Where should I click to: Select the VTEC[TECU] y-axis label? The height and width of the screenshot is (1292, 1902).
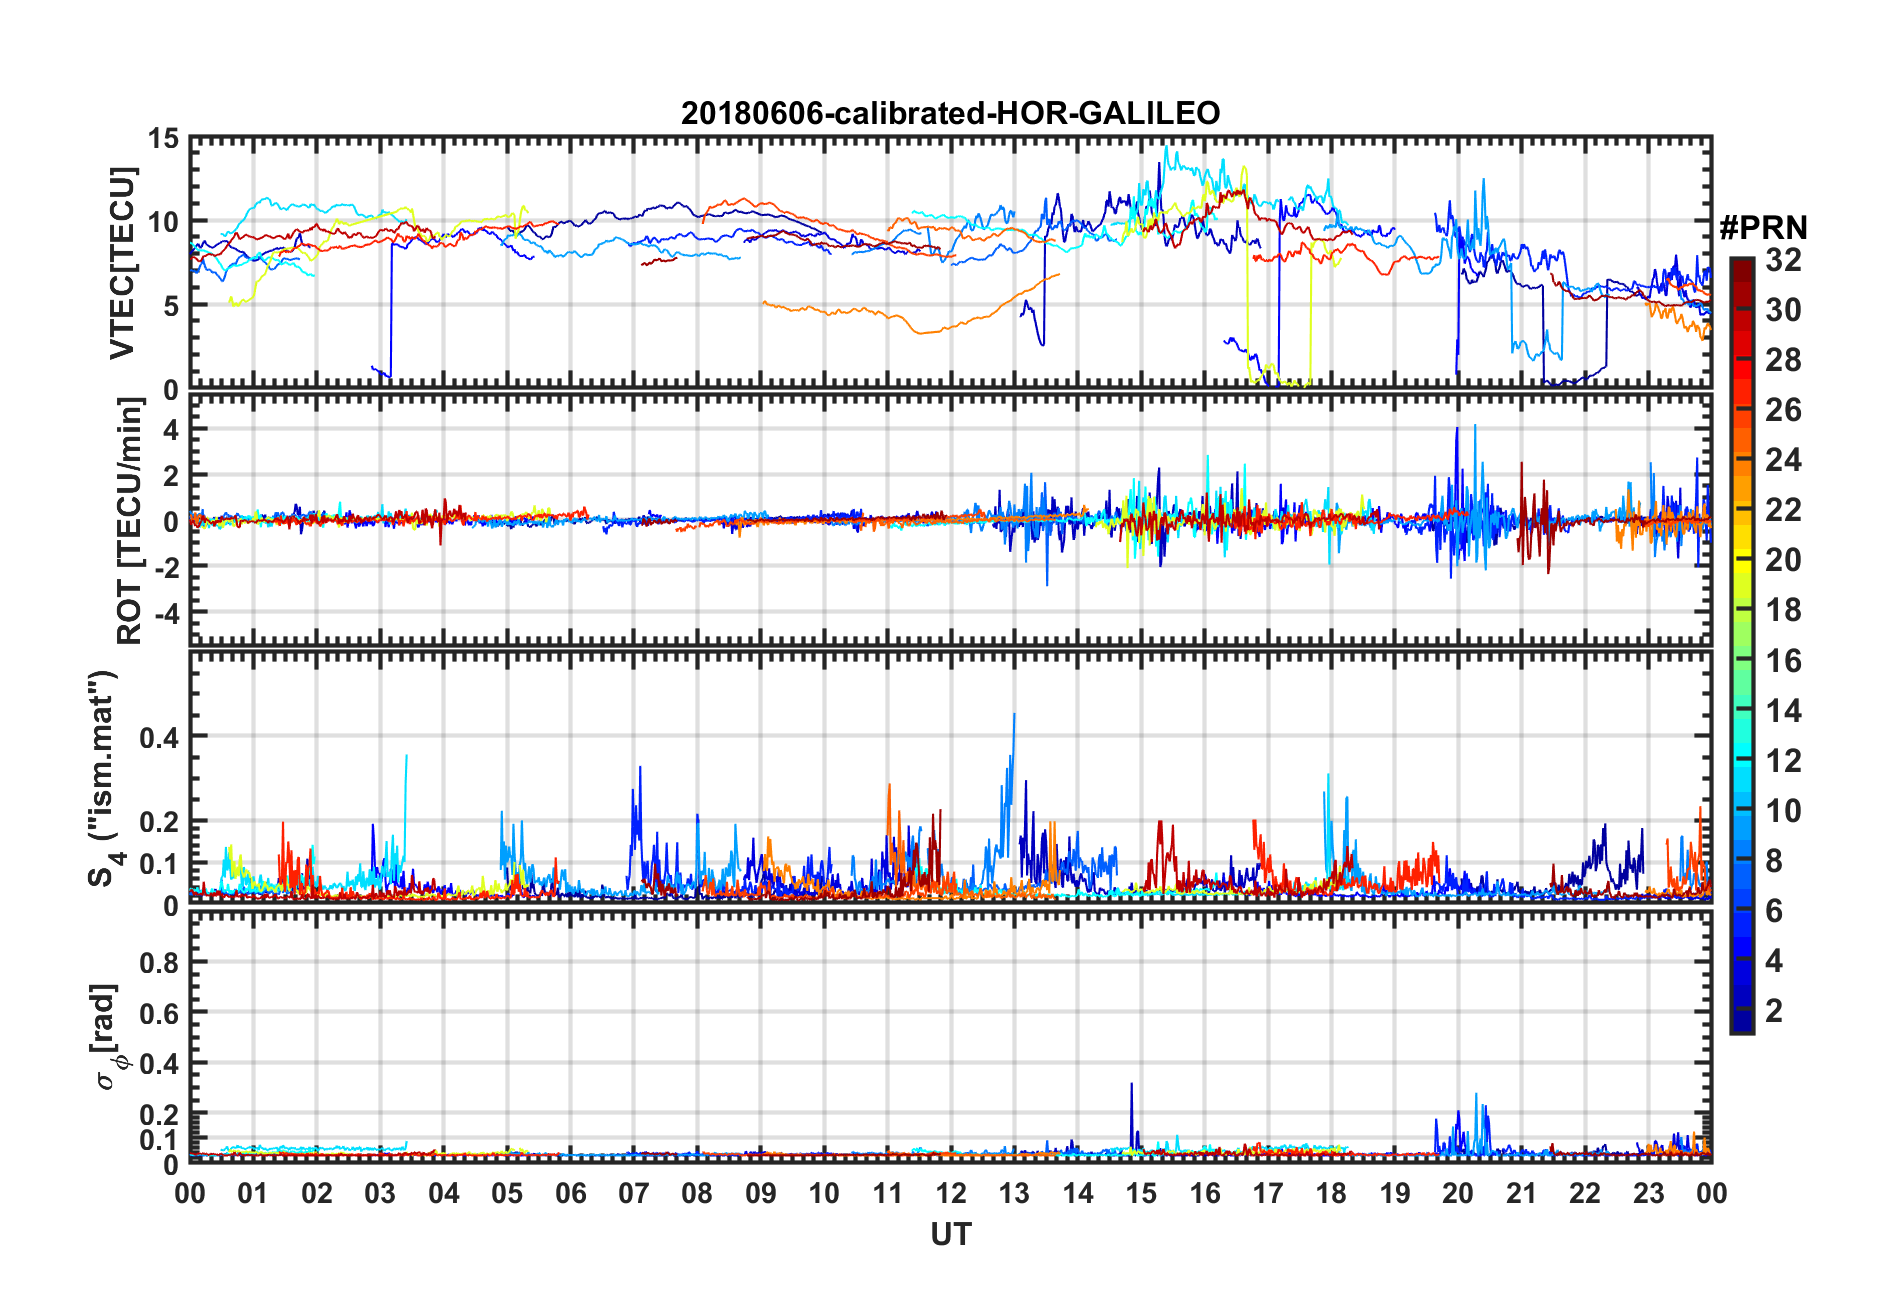pyautogui.click(x=122, y=263)
